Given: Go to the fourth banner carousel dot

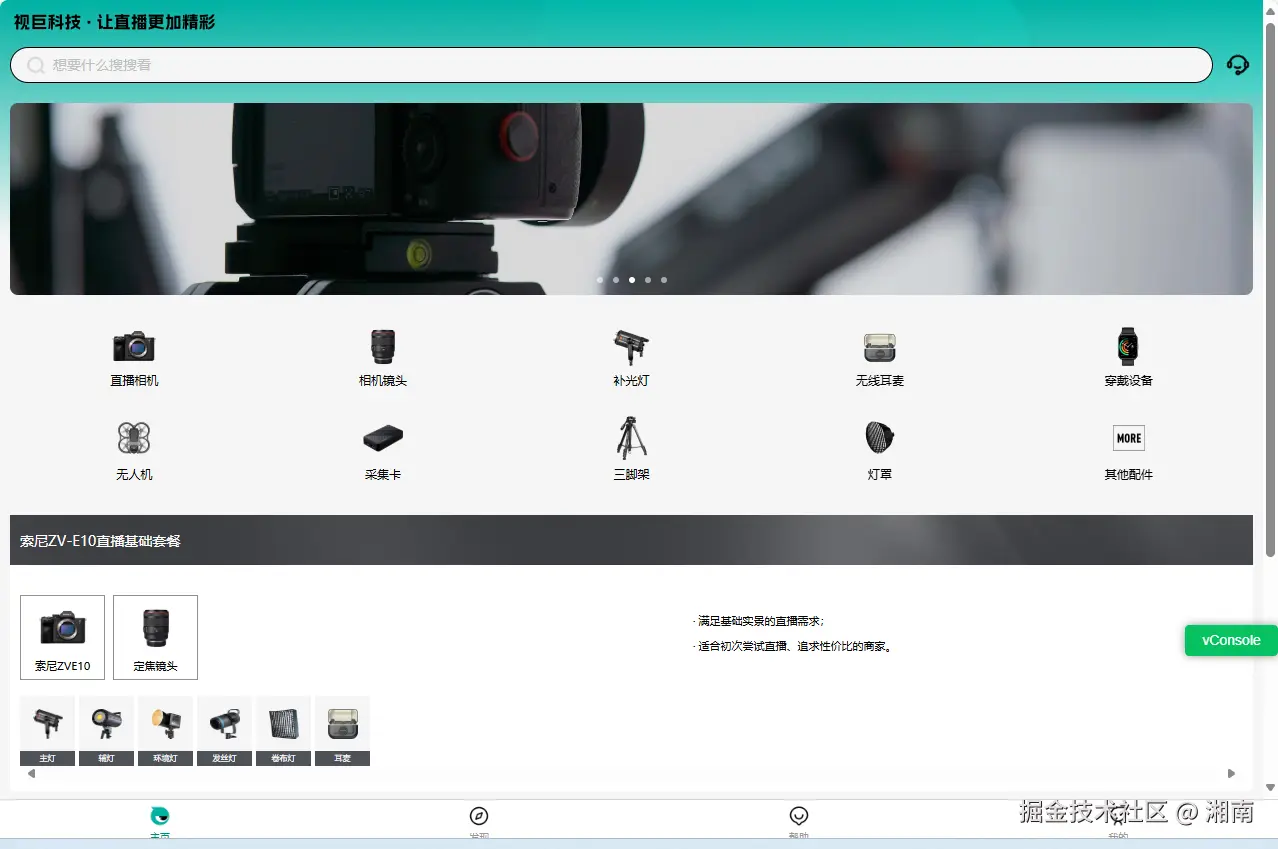Looking at the screenshot, I should (x=648, y=280).
